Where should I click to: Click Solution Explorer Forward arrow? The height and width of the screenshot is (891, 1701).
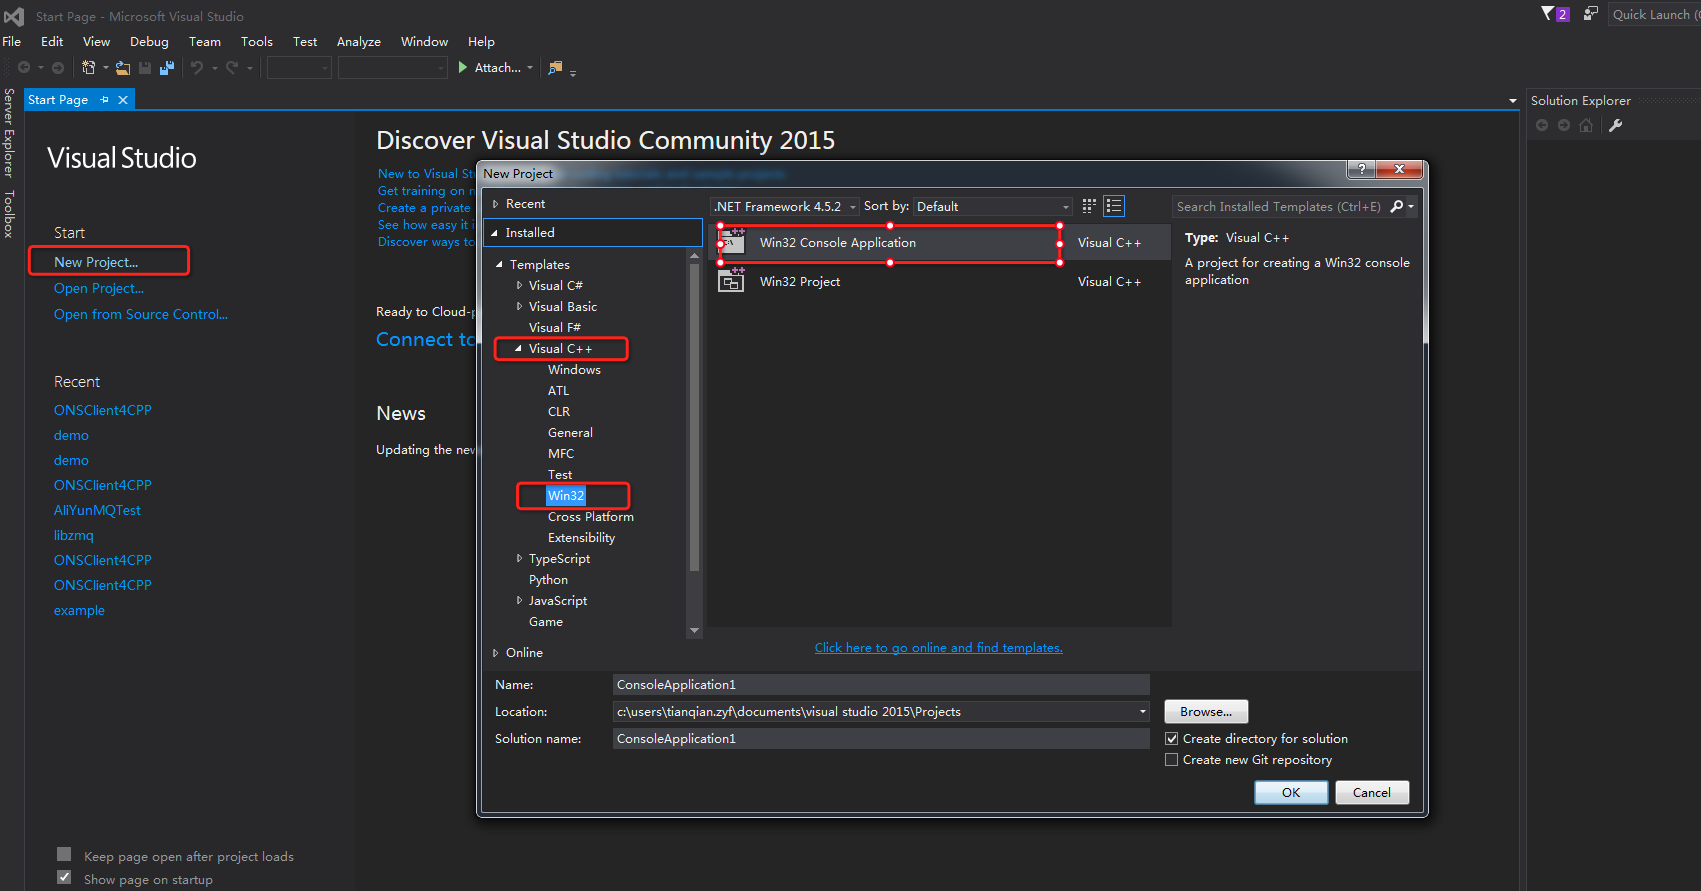tap(1564, 125)
